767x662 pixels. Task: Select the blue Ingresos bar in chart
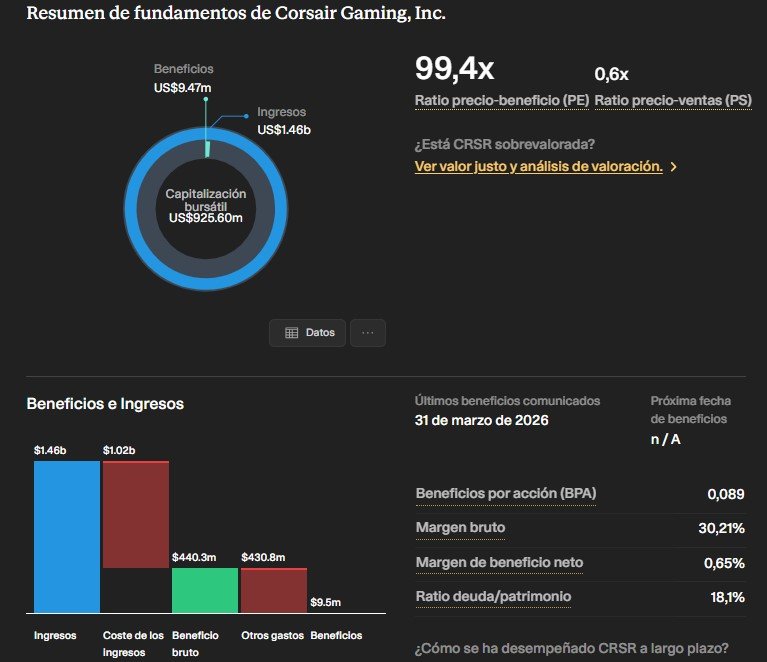pos(67,537)
